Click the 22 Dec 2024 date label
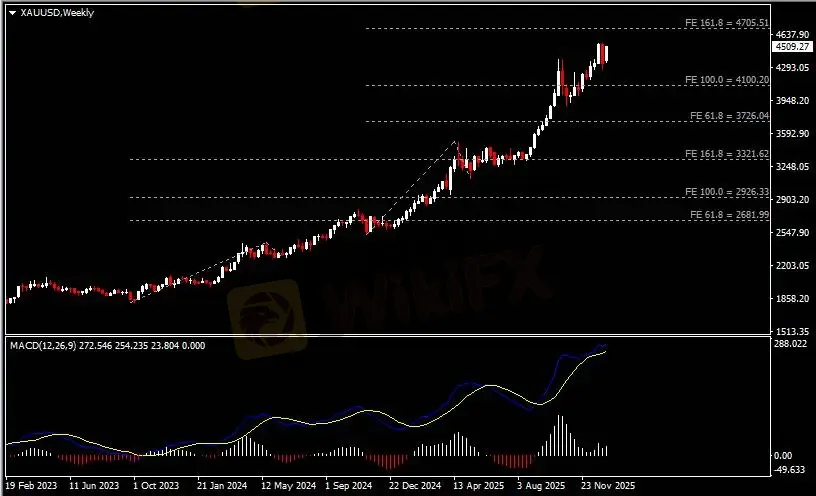This screenshot has width=816, height=496. (x=415, y=486)
